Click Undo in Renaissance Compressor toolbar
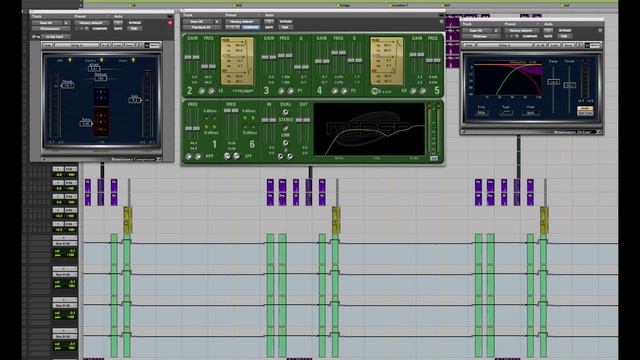Viewport: 640px width, 360px height. pyautogui.click(x=48, y=45)
